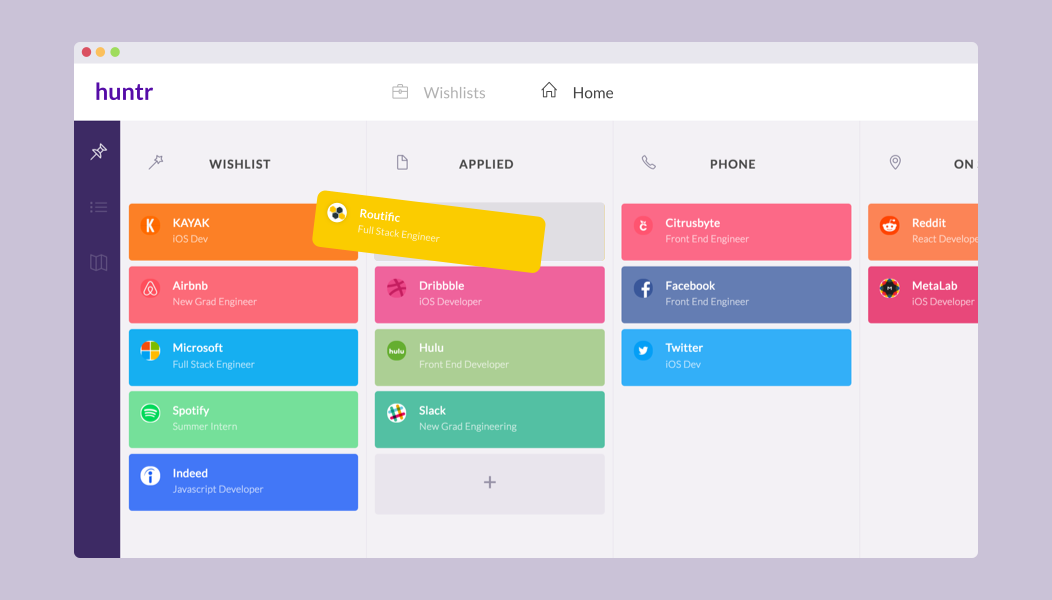Open the Microsoft Full Stack Engineer card
The image size is (1052, 600).
[244, 357]
